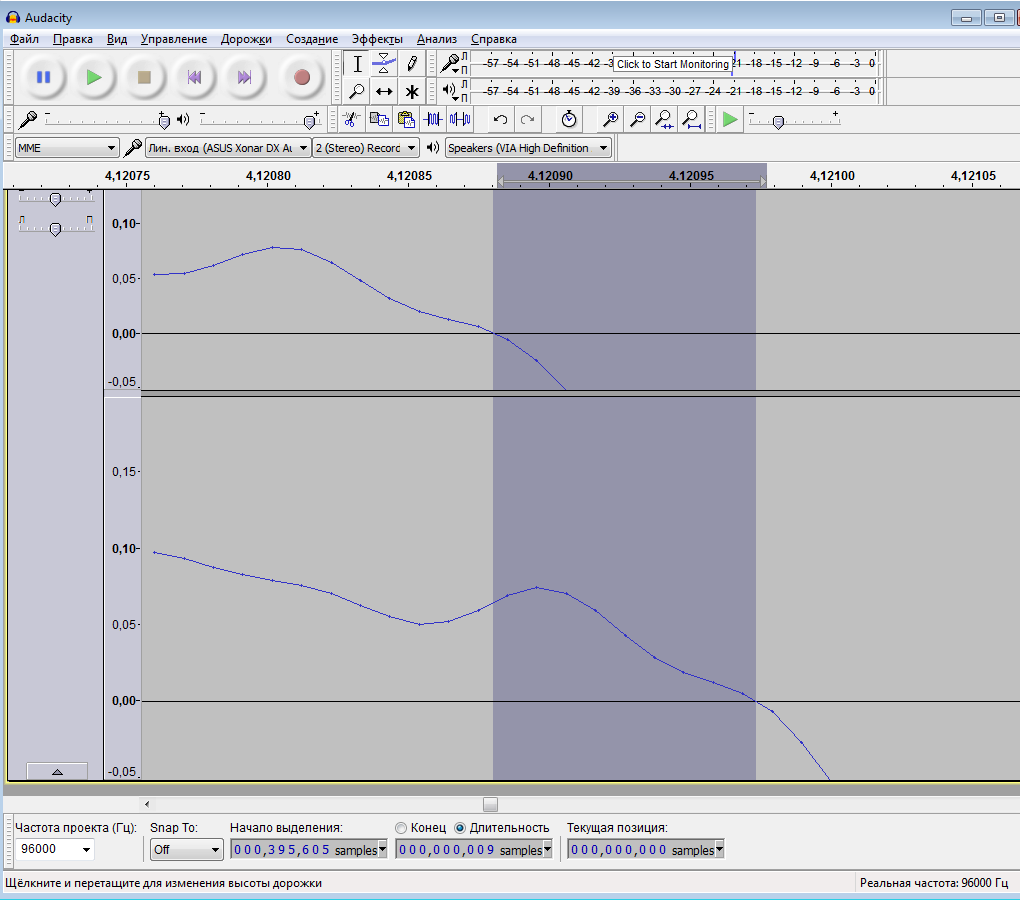The width and height of the screenshot is (1020, 900).
Task: Select the Конец radio button
Action: pos(402,828)
